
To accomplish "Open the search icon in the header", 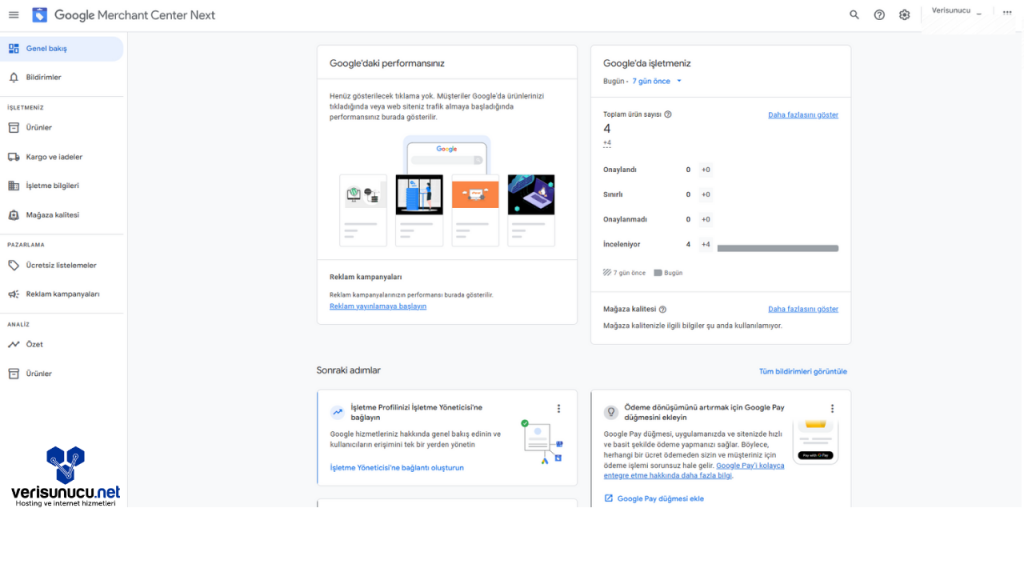I will coord(854,14).
